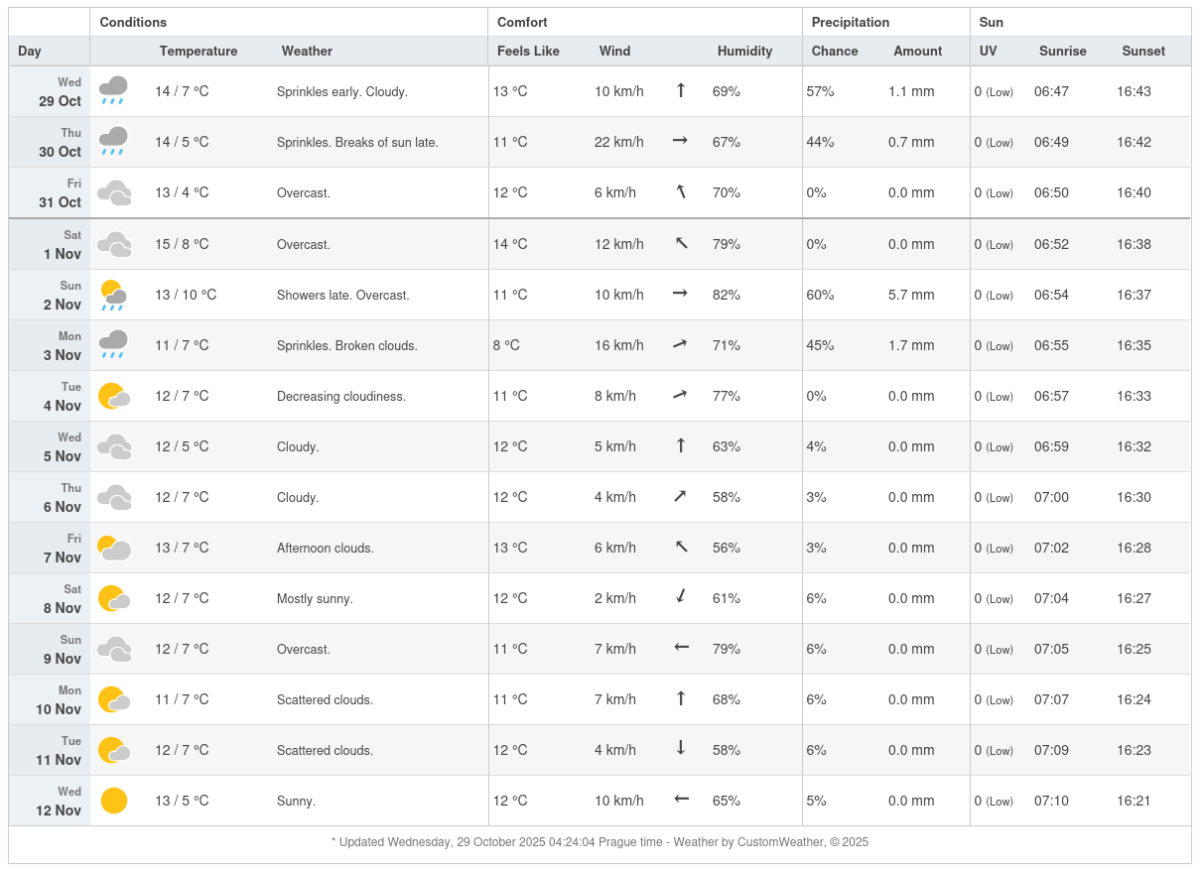Click the Sunrise column header

coord(1062,51)
